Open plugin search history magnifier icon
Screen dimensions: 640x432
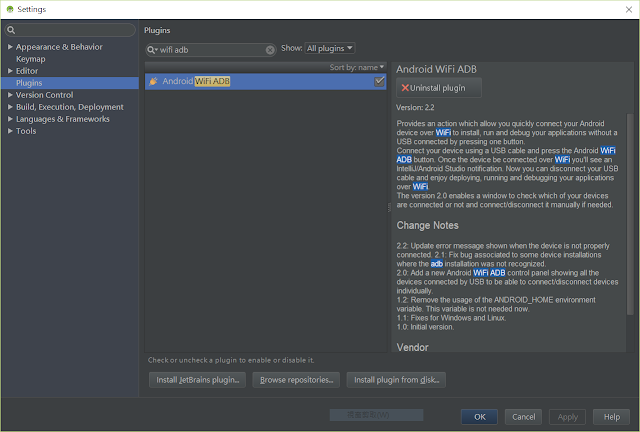pos(152,50)
